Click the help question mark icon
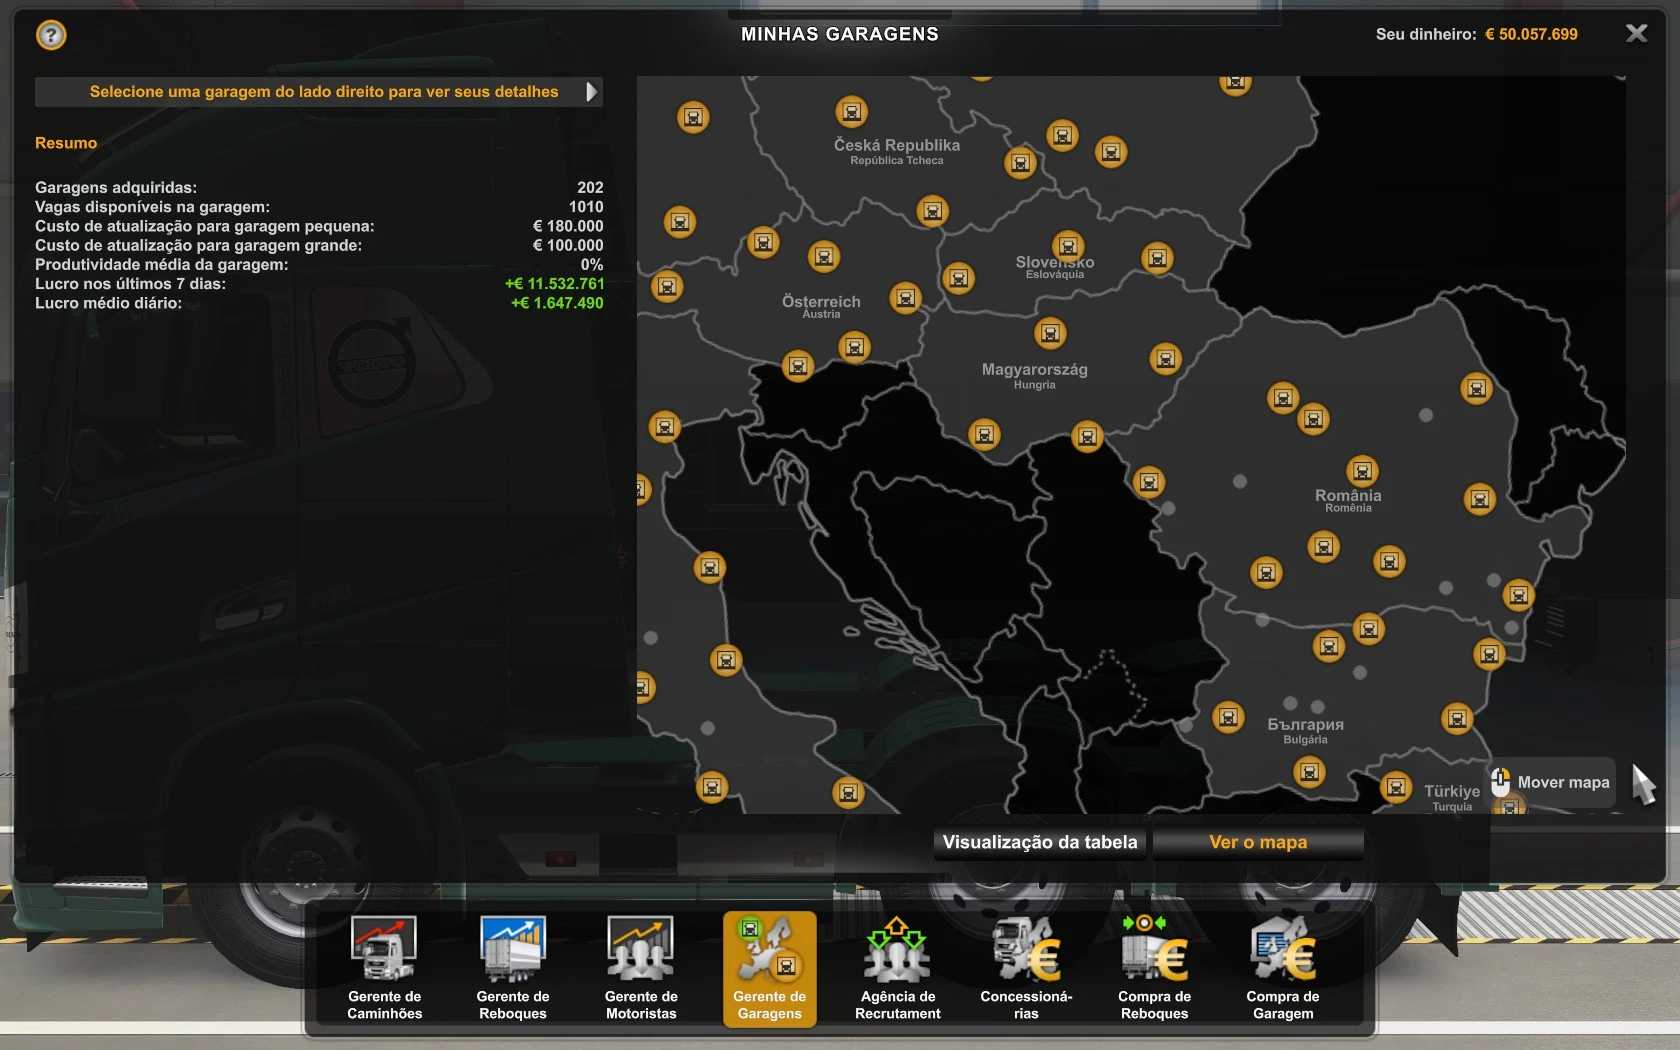Screen dimensions: 1680x1050 (51, 36)
